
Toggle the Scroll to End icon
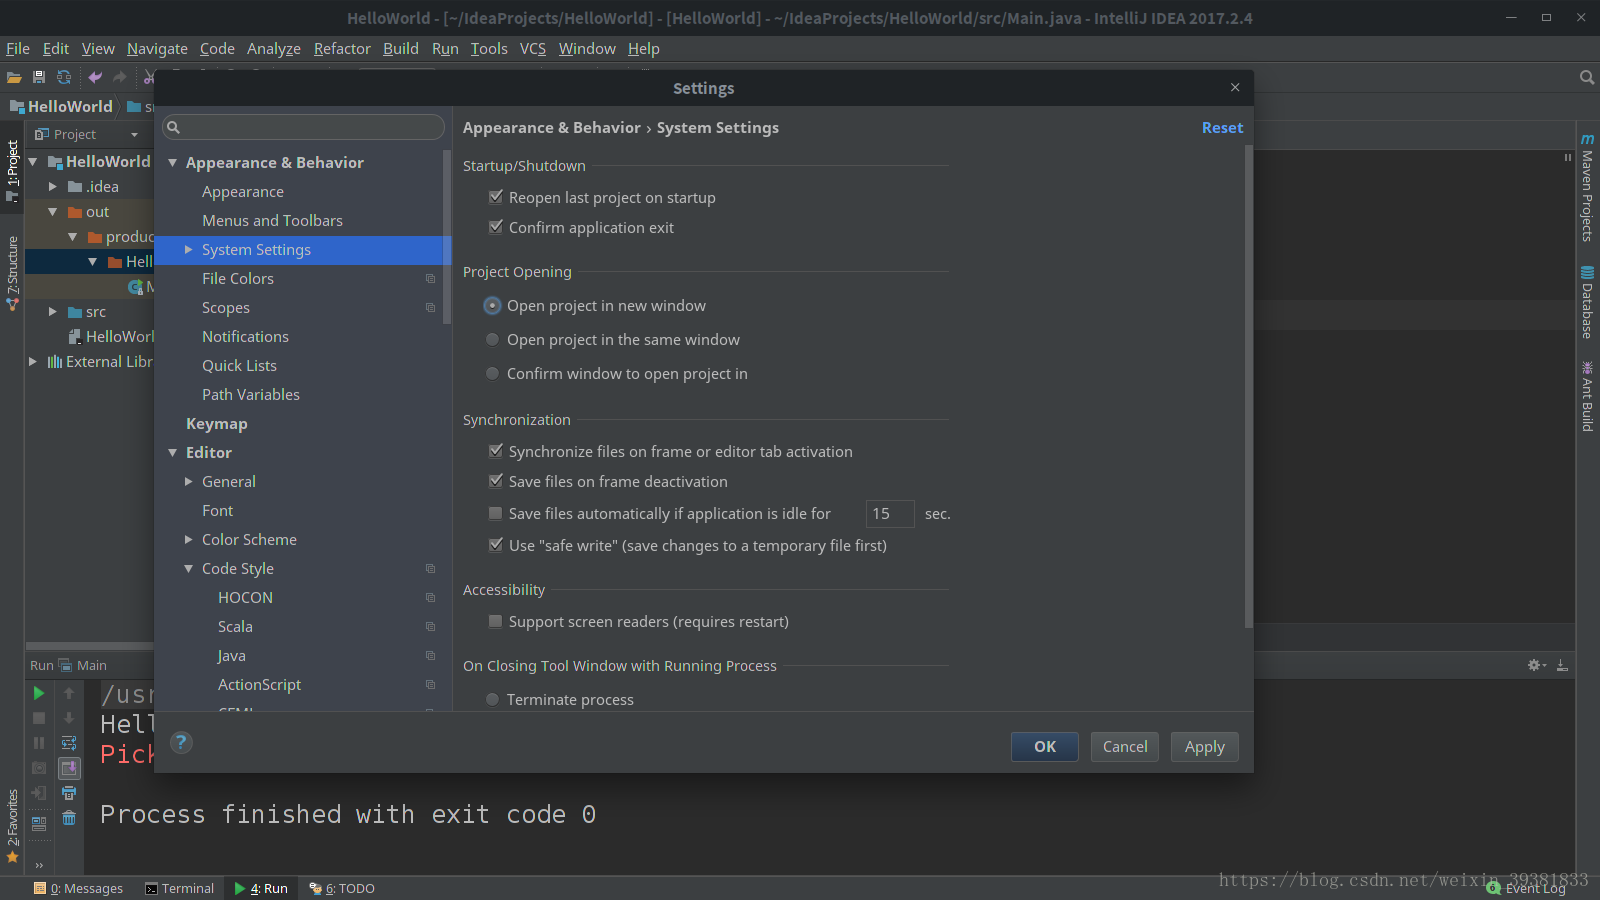[69, 768]
